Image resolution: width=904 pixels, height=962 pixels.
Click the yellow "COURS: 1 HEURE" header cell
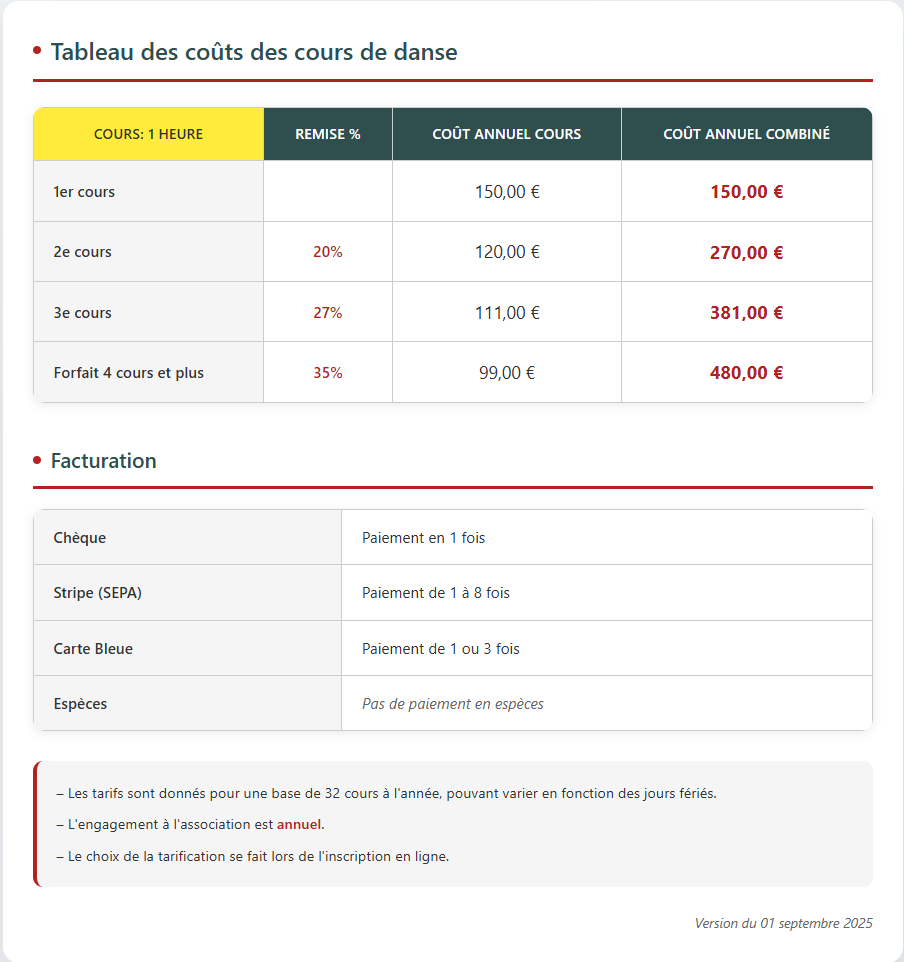pos(148,134)
